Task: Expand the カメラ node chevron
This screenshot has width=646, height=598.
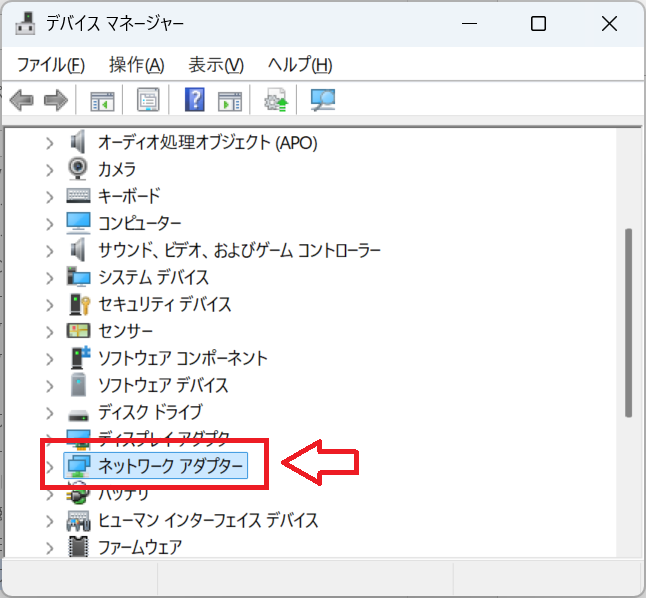Action: click(x=50, y=170)
